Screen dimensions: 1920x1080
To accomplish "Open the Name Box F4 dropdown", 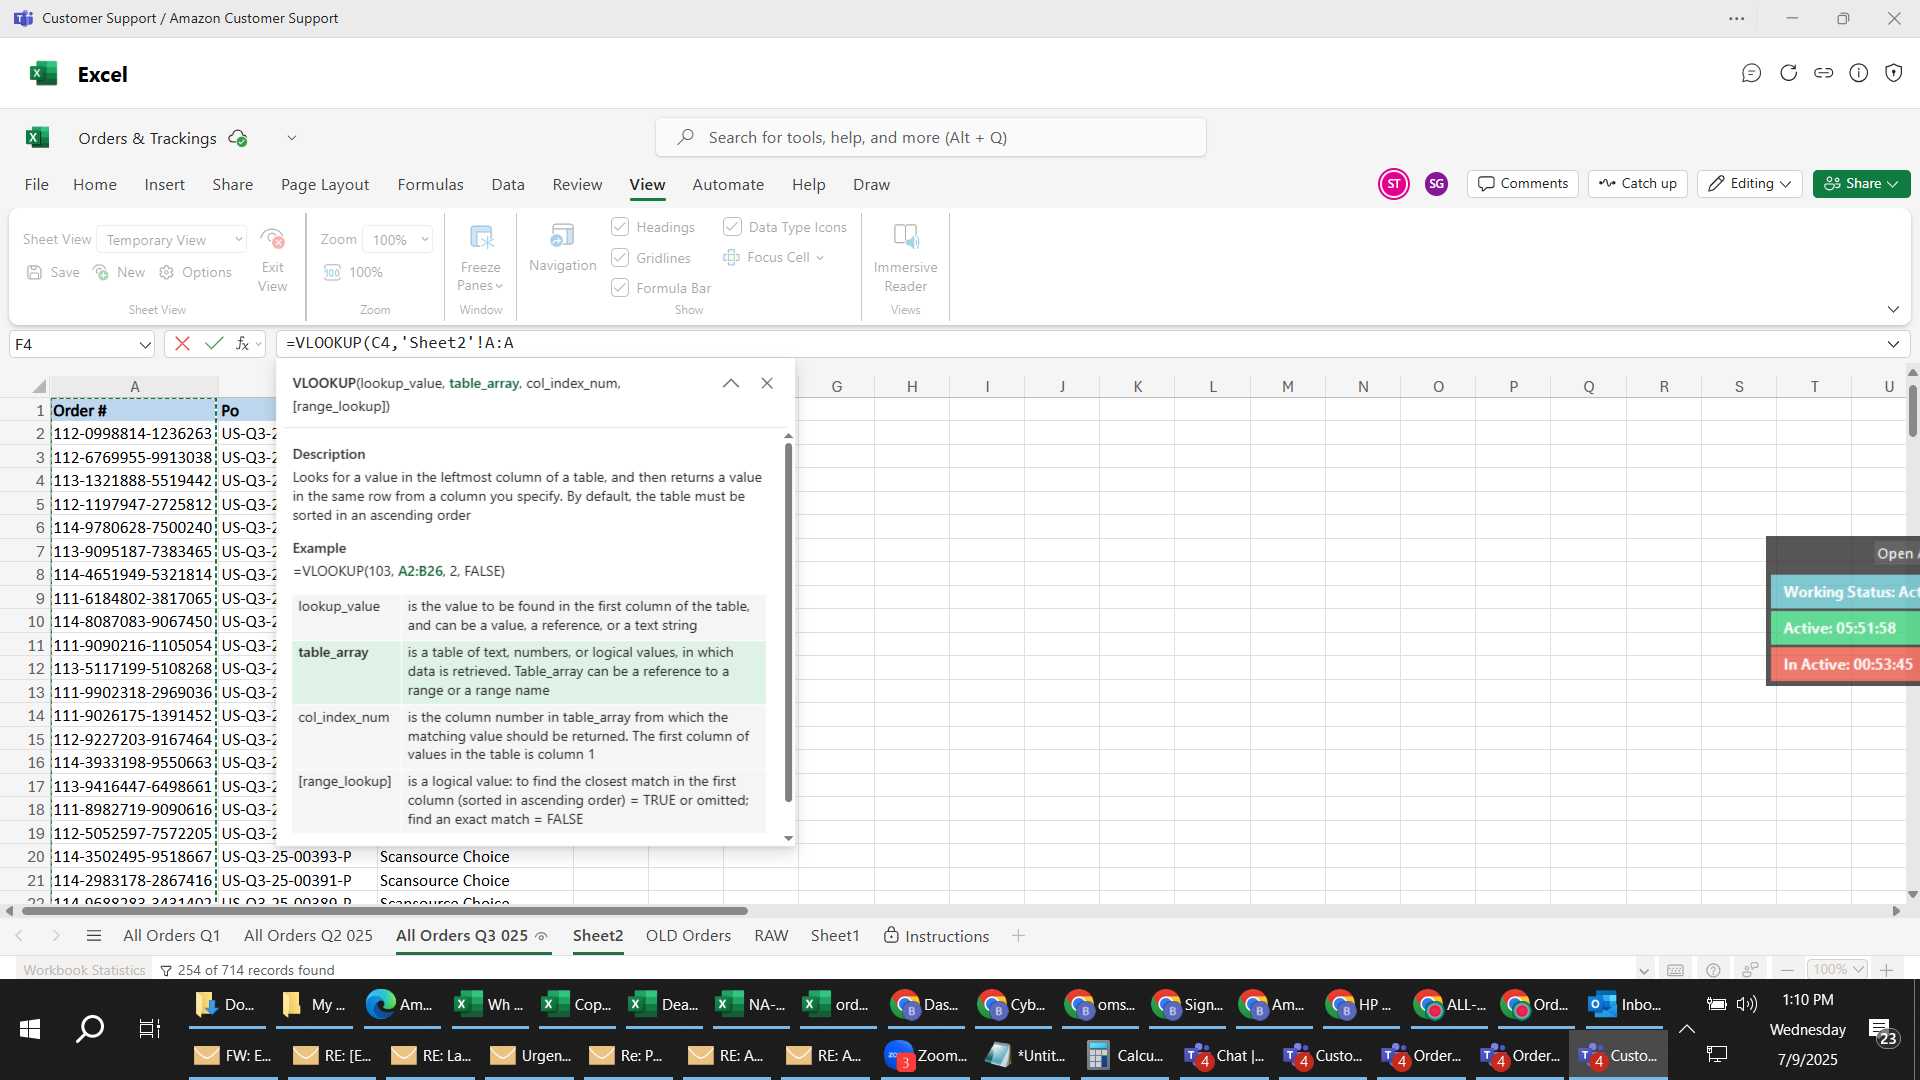I will click(145, 344).
